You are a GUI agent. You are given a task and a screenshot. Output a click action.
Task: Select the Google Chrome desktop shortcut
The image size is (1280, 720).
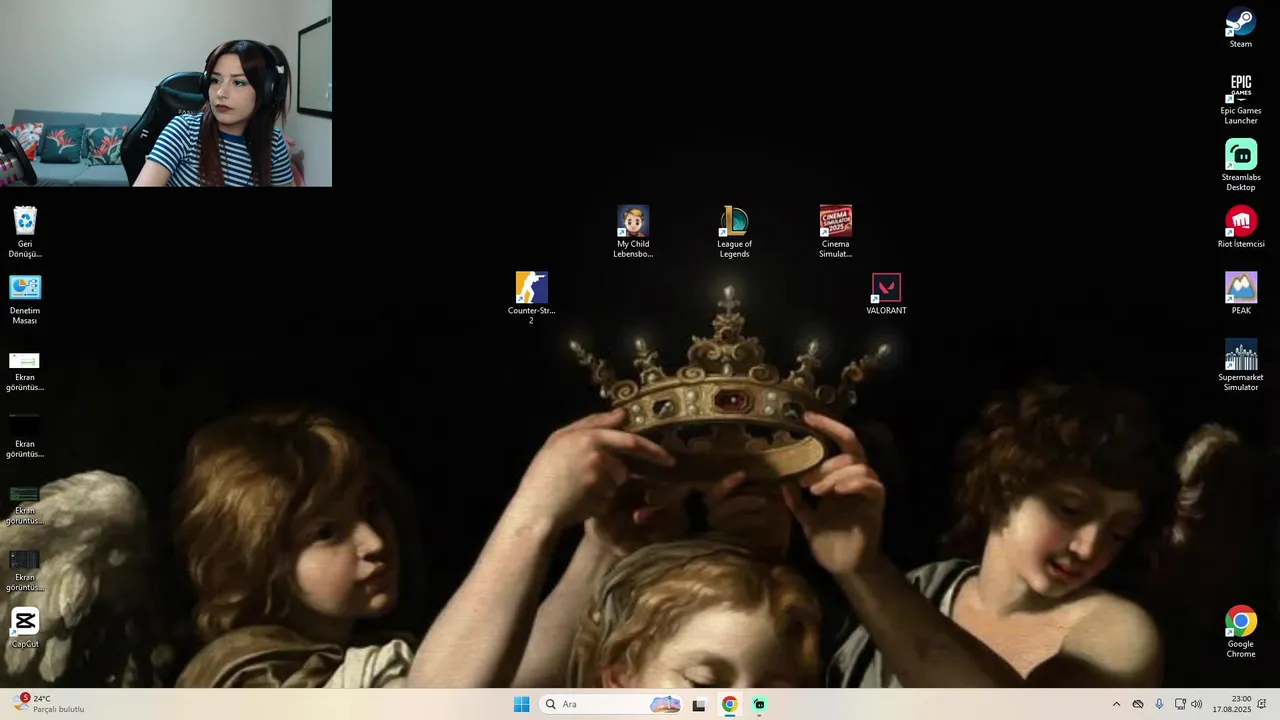pos(1241,632)
